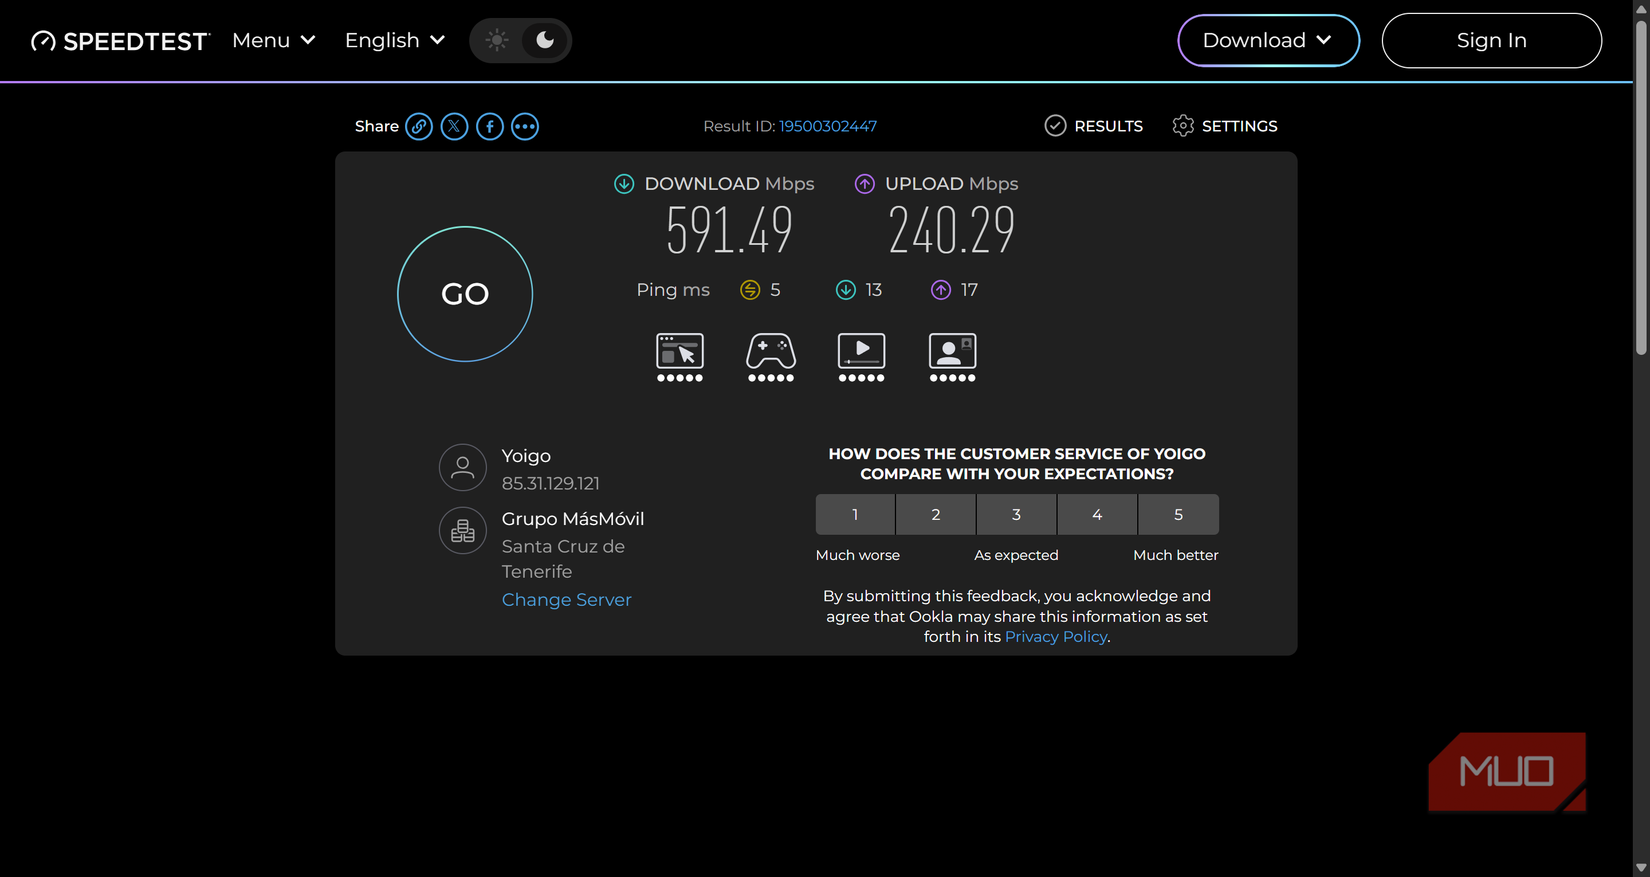The height and width of the screenshot is (877, 1650).
Task: Select the web browsing rating icon
Action: (x=680, y=357)
